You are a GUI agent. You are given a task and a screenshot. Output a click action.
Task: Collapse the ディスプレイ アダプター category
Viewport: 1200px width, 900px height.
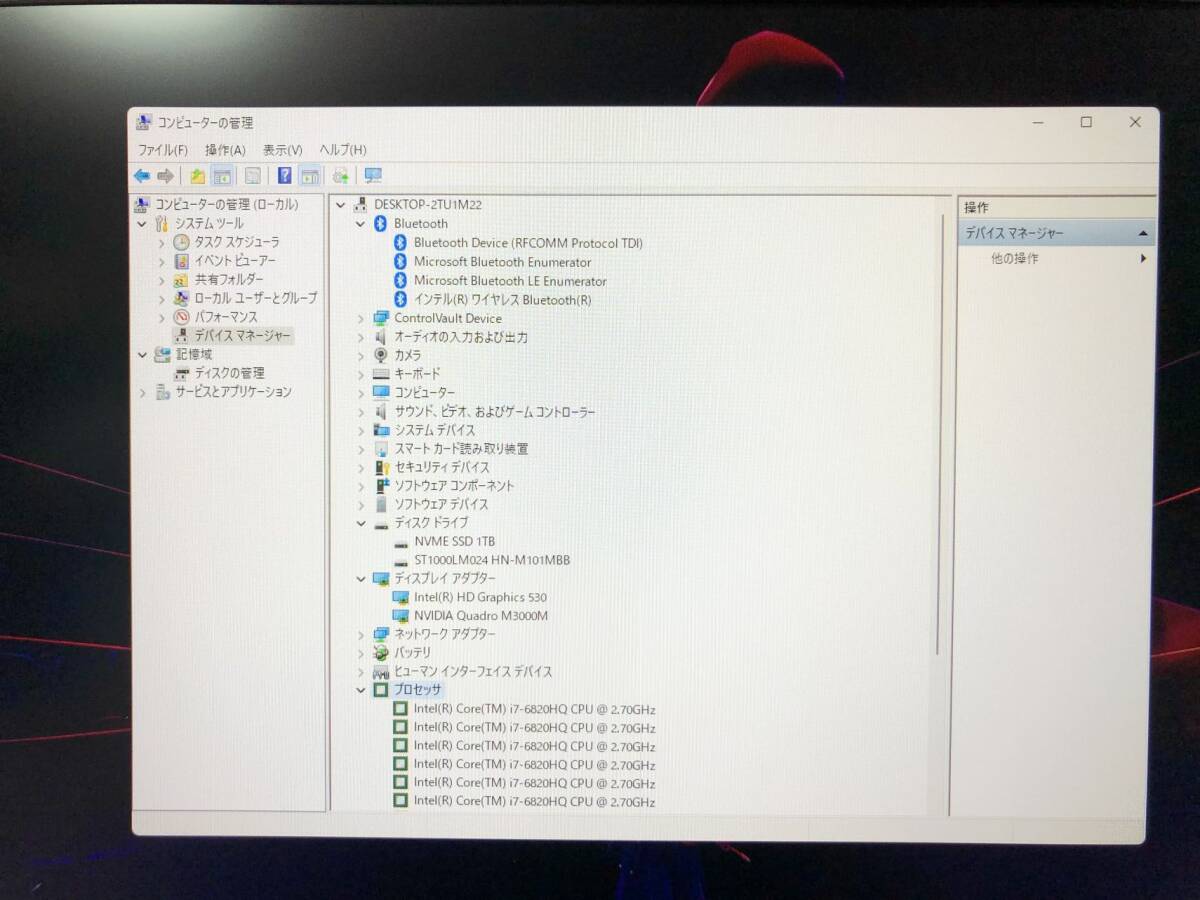[x=361, y=579]
